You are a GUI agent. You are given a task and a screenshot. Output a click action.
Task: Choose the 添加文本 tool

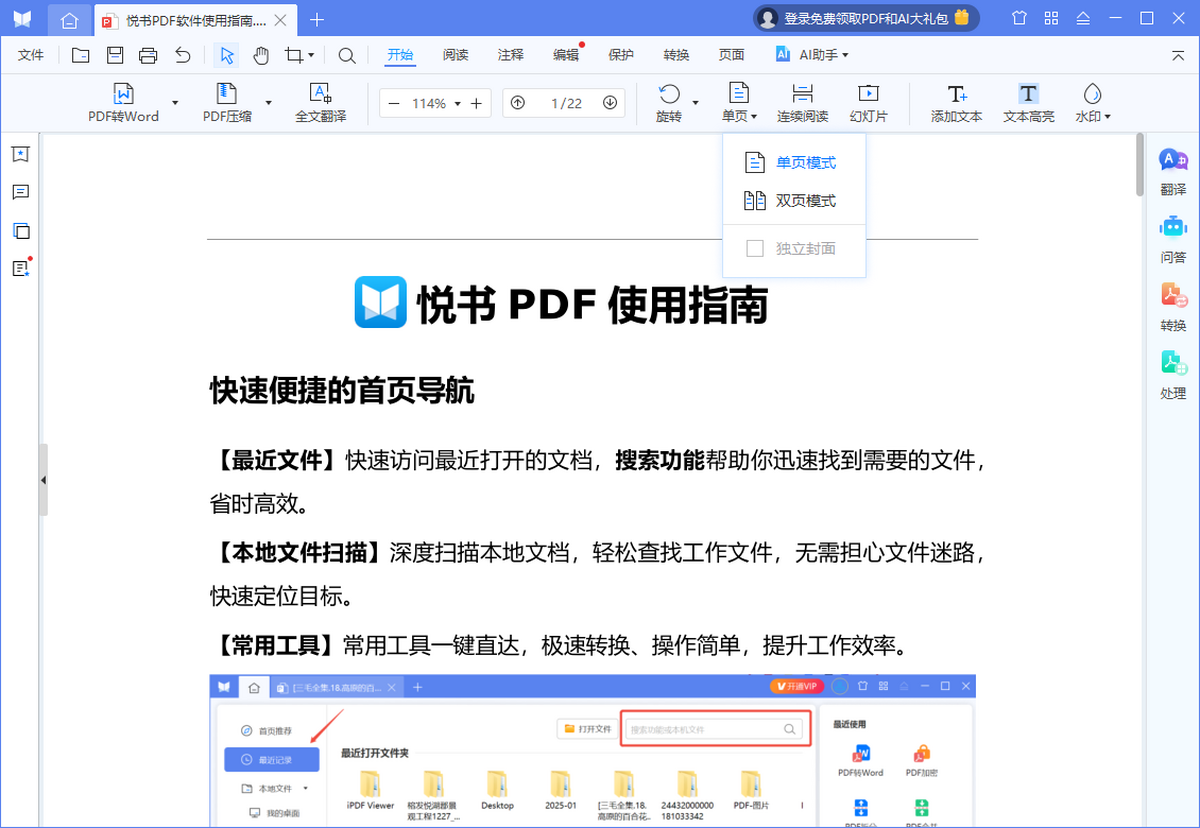point(956,103)
